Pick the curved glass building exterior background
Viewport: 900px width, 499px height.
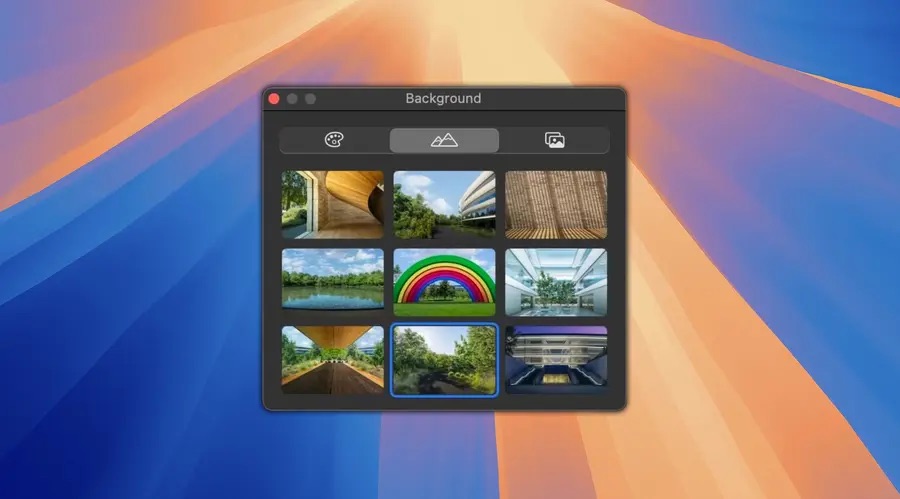[444, 204]
